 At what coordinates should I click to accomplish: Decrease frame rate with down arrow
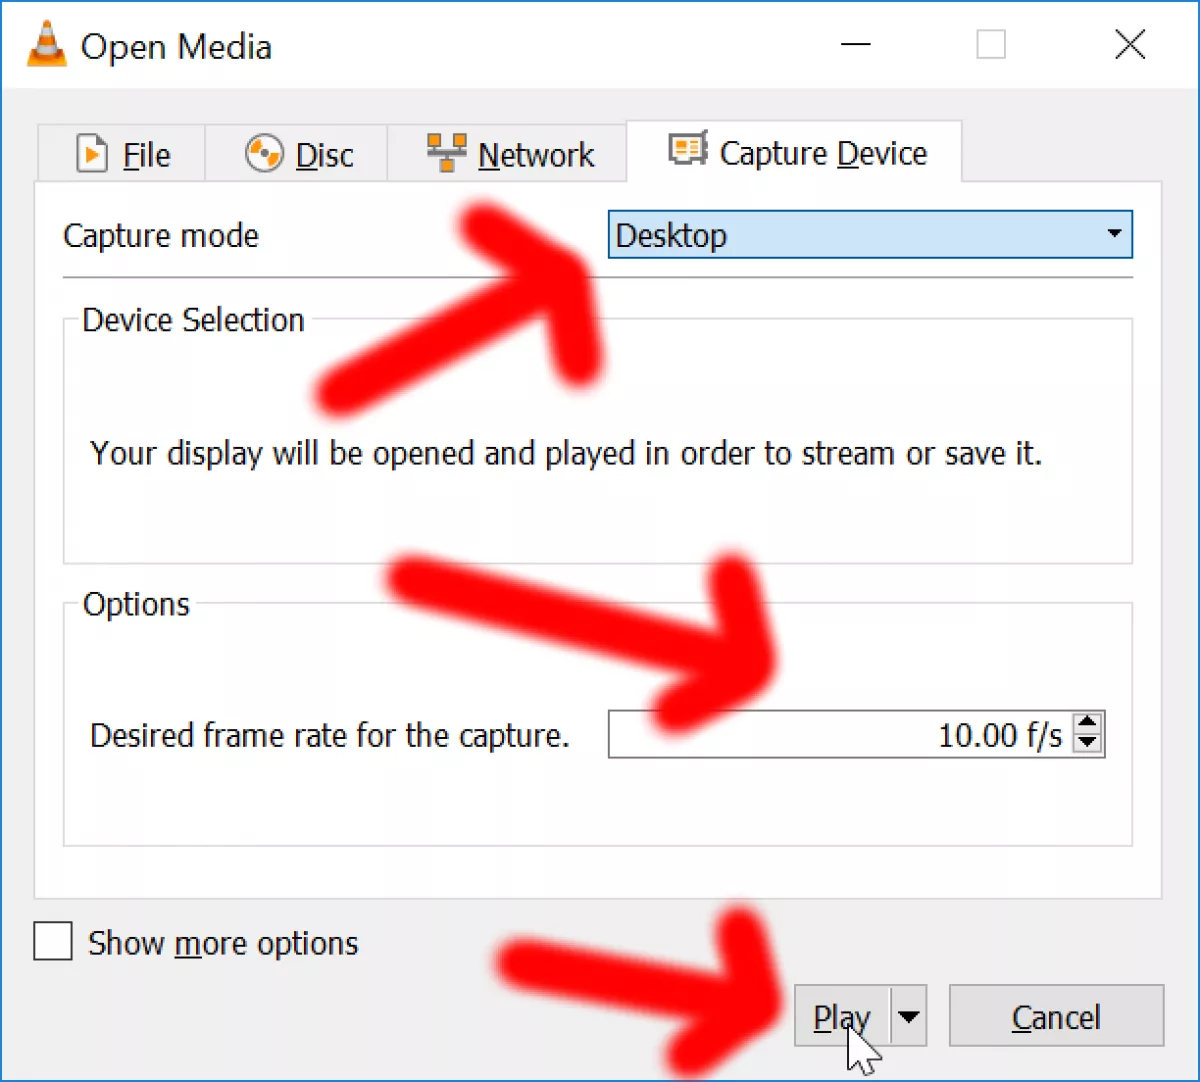tap(1087, 745)
